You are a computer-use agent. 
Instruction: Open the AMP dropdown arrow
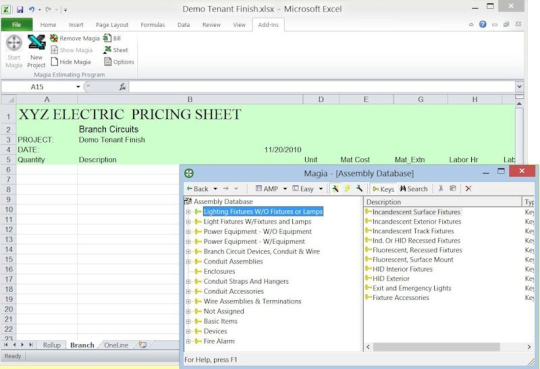(285, 189)
